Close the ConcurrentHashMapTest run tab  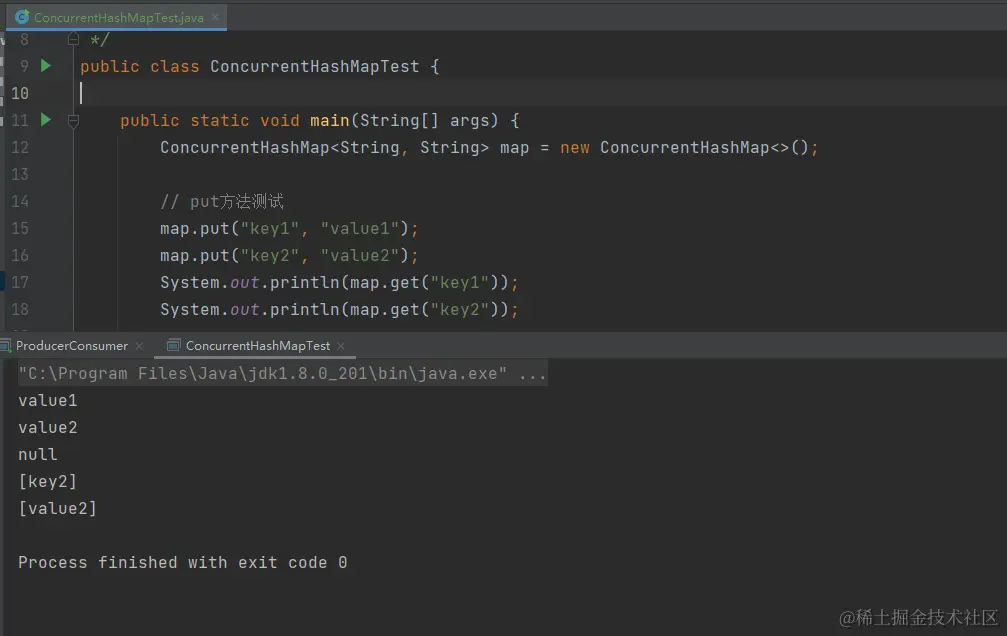click(341, 346)
